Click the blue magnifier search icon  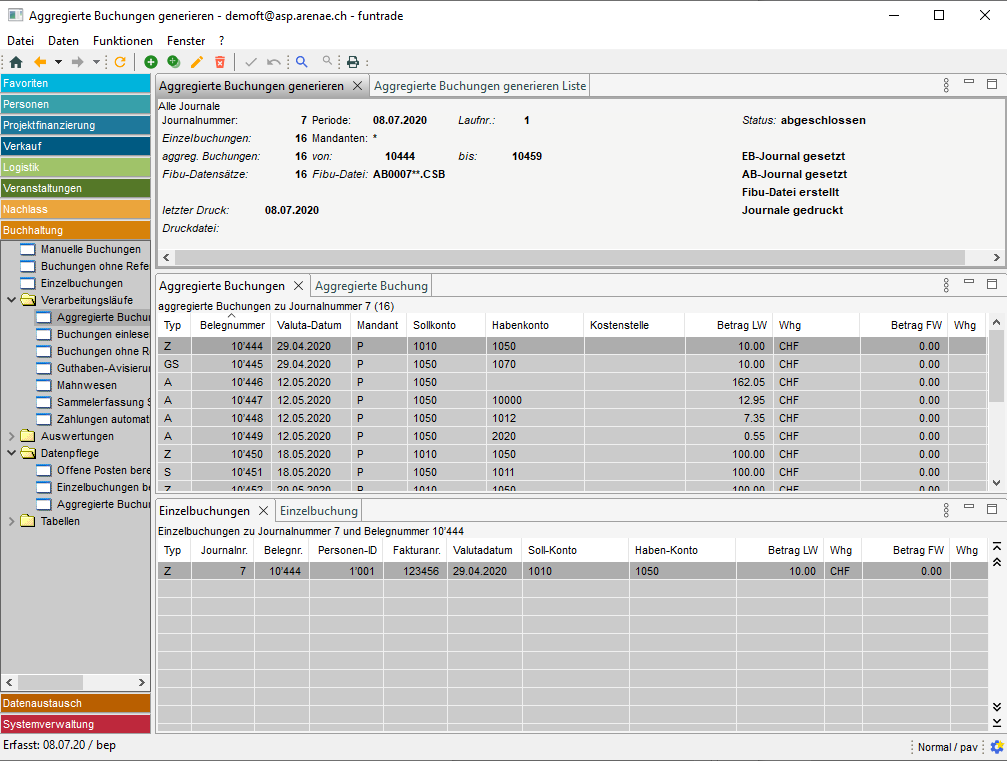(x=302, y=62)
